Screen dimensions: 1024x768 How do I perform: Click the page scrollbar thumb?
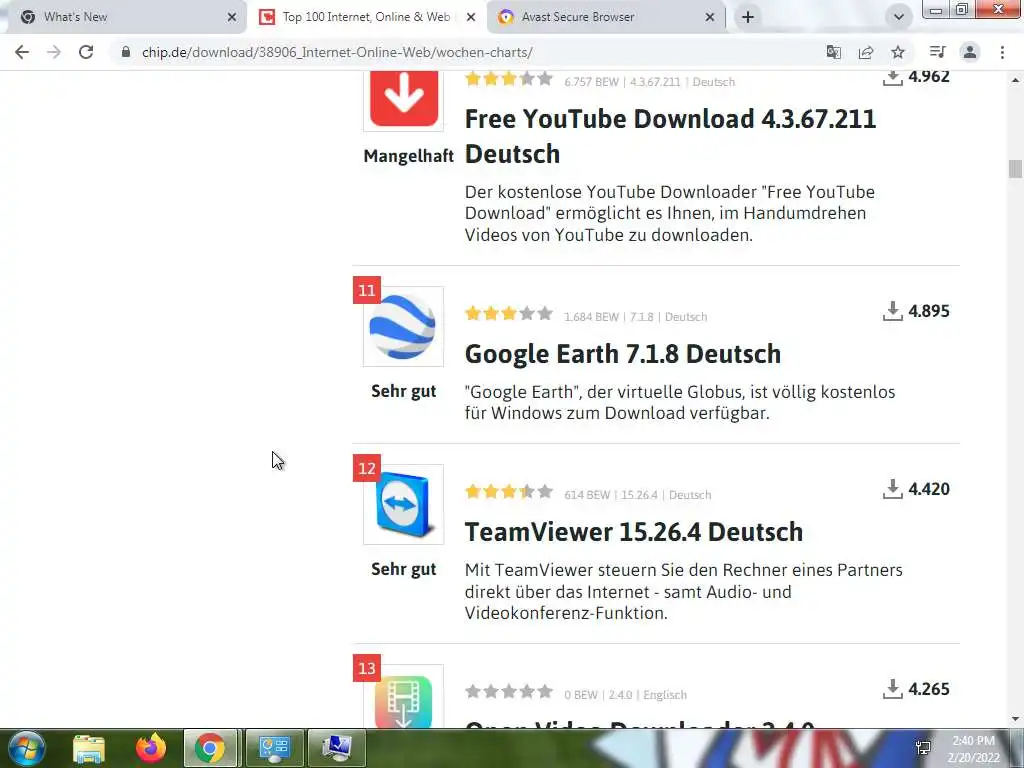pos(1015,168)
